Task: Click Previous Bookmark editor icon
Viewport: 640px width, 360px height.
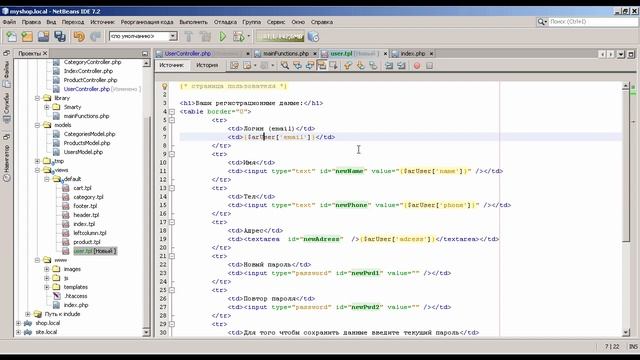Action: (348, 65)
